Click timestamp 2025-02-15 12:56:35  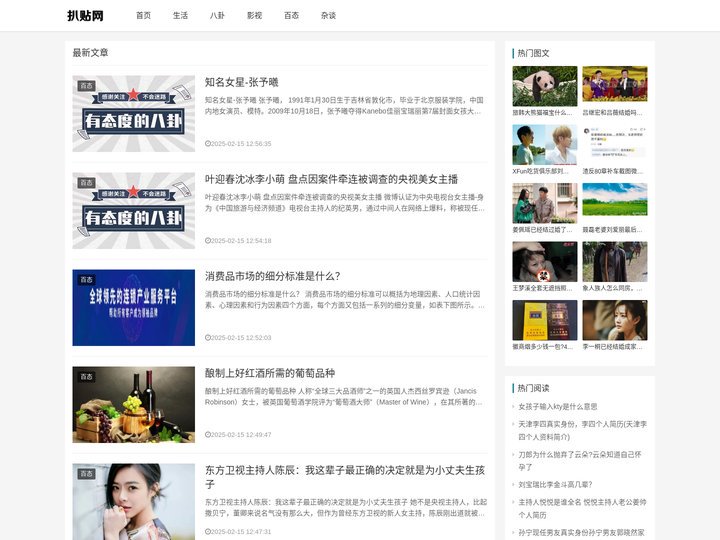(x=241, y=144)
